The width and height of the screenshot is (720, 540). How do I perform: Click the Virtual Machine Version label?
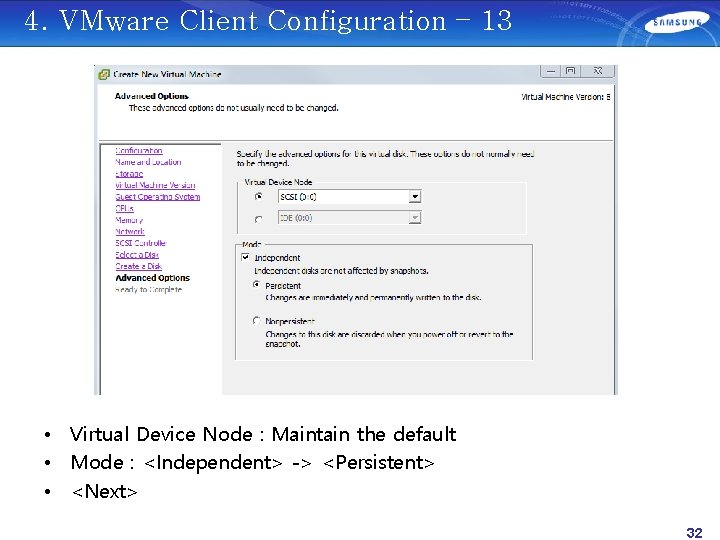pyautogui.click(x=566, y=97)
